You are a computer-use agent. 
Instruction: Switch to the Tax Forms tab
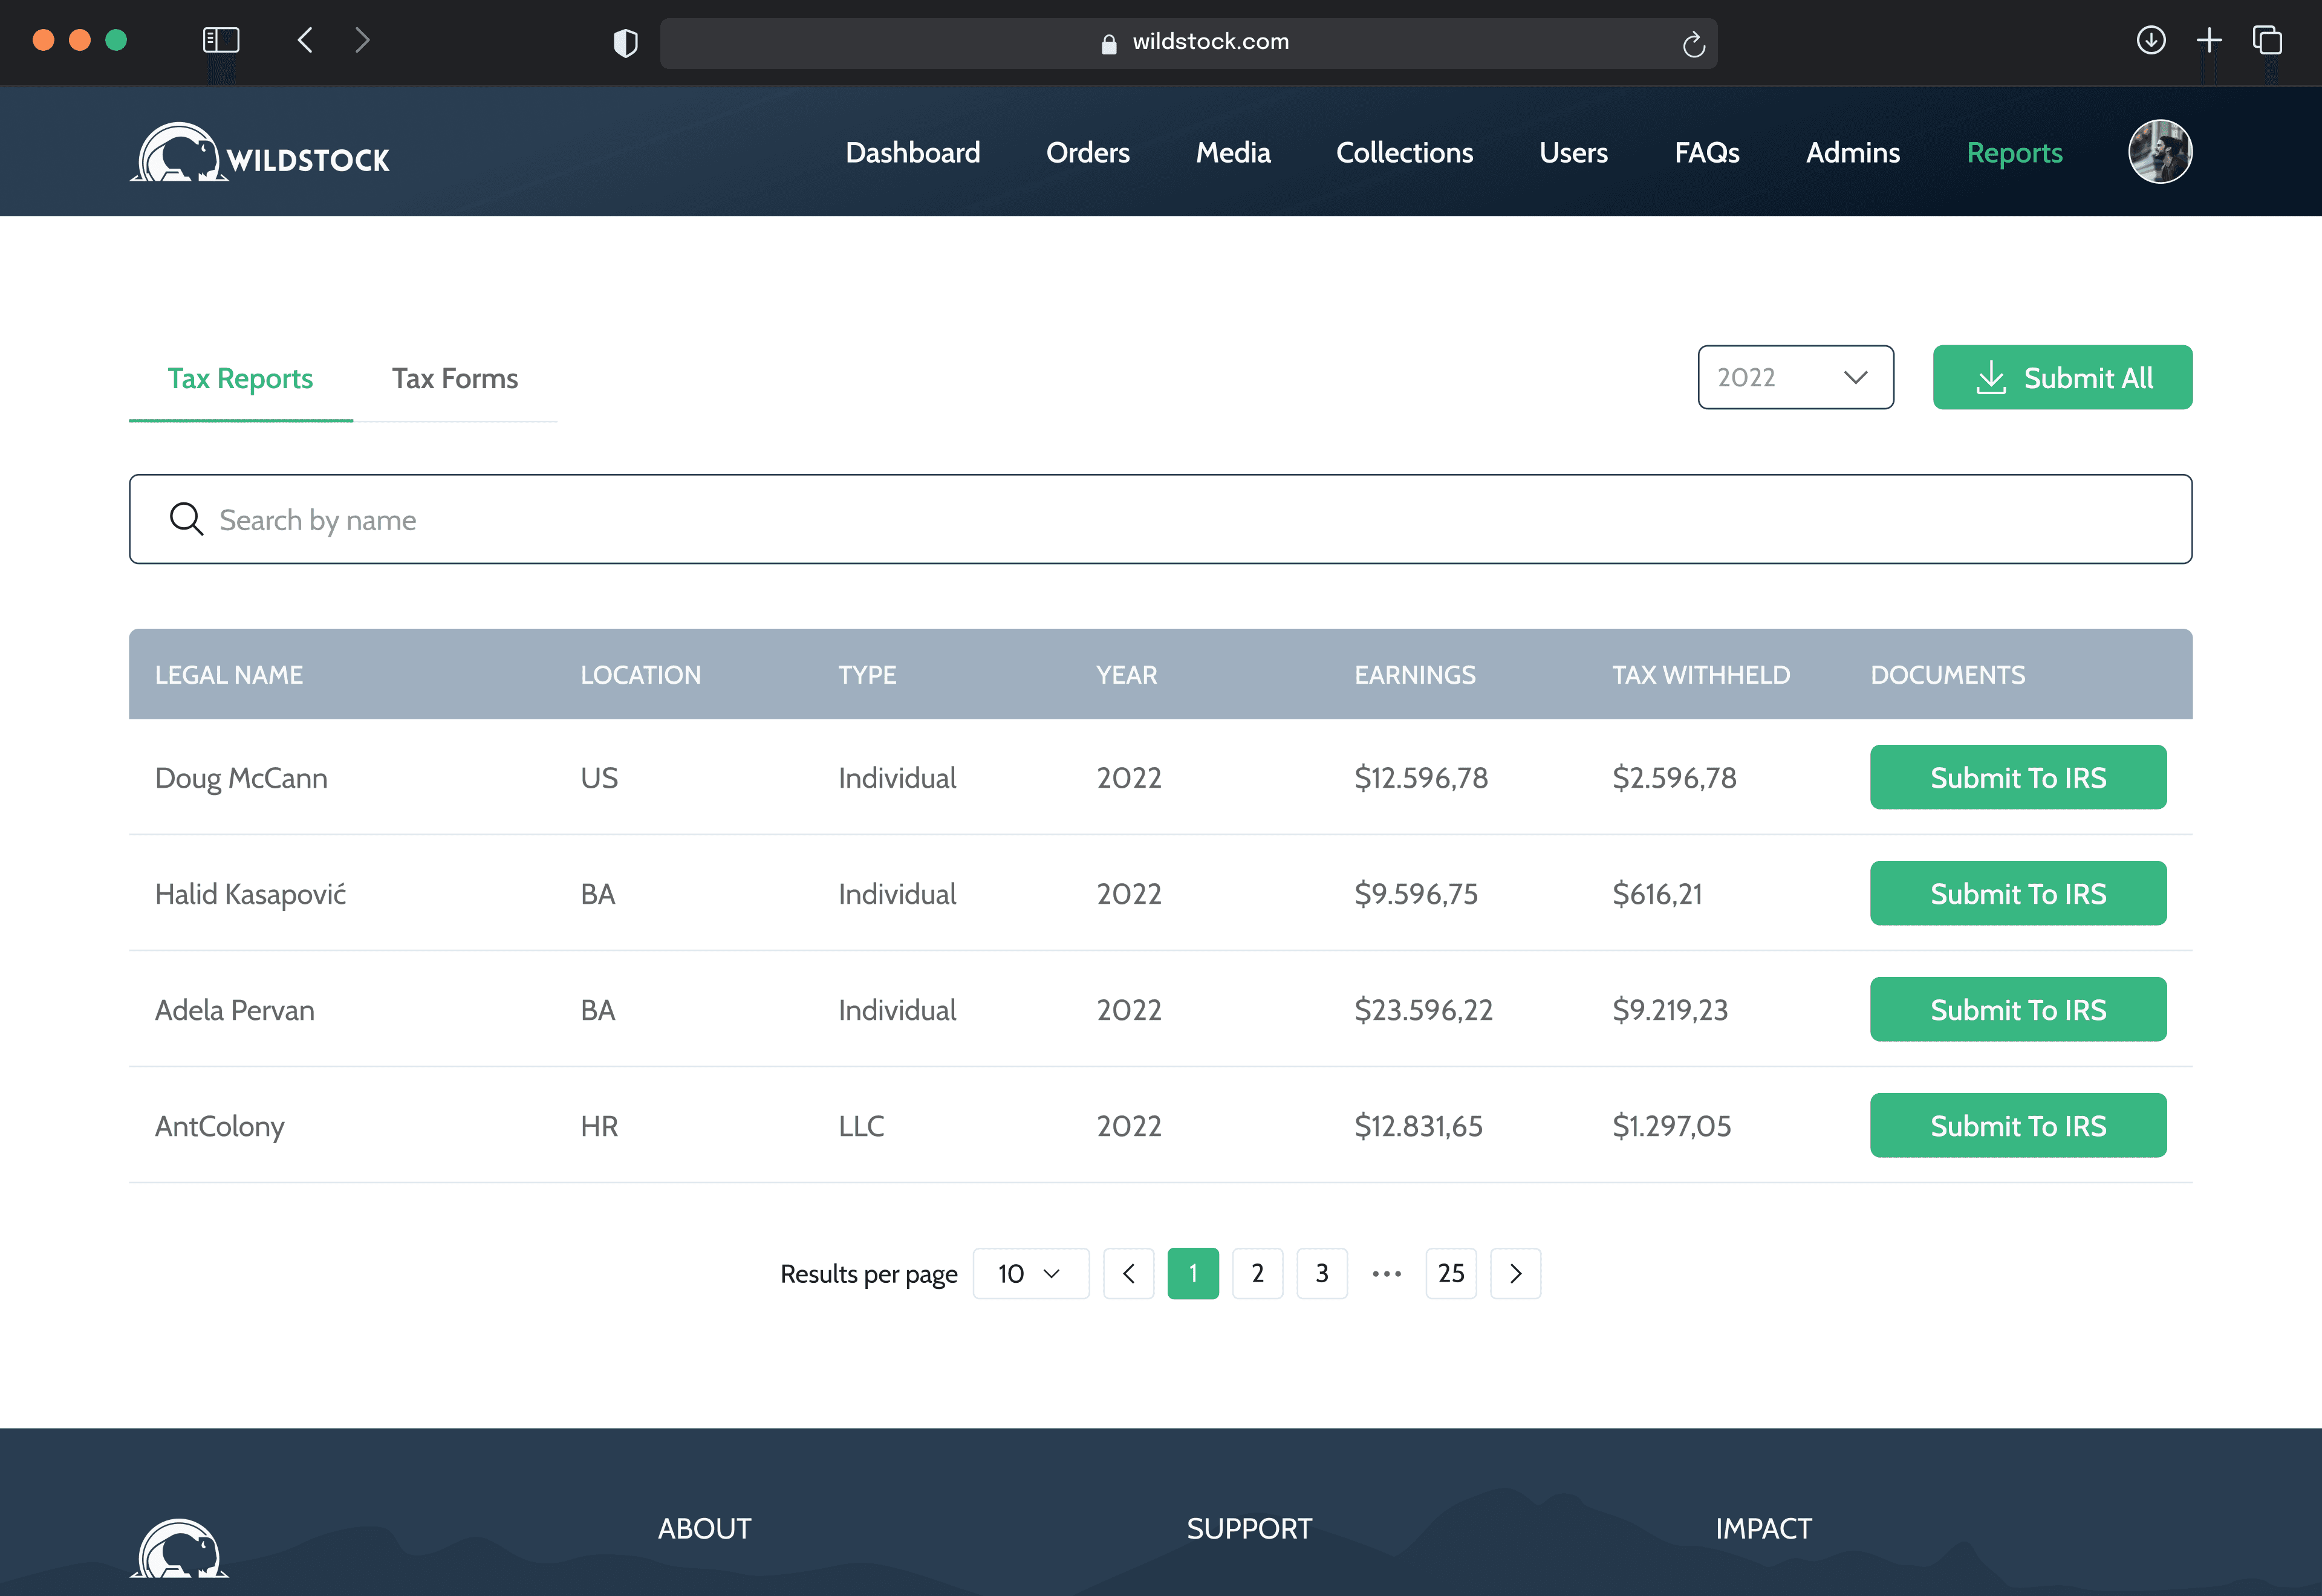454,378
